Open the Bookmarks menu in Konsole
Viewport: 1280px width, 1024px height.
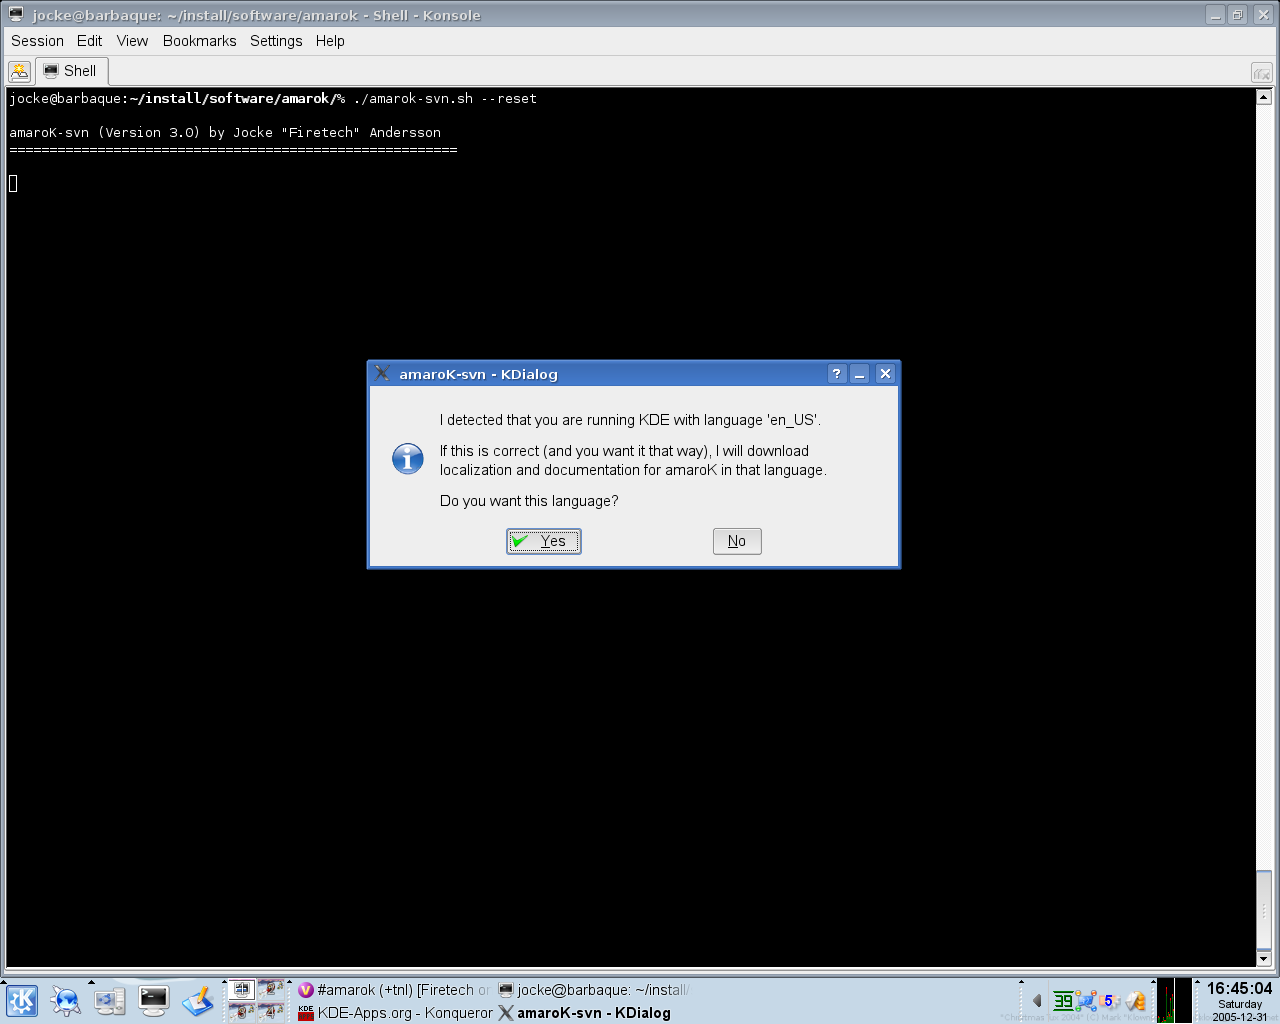coord(199,41)
